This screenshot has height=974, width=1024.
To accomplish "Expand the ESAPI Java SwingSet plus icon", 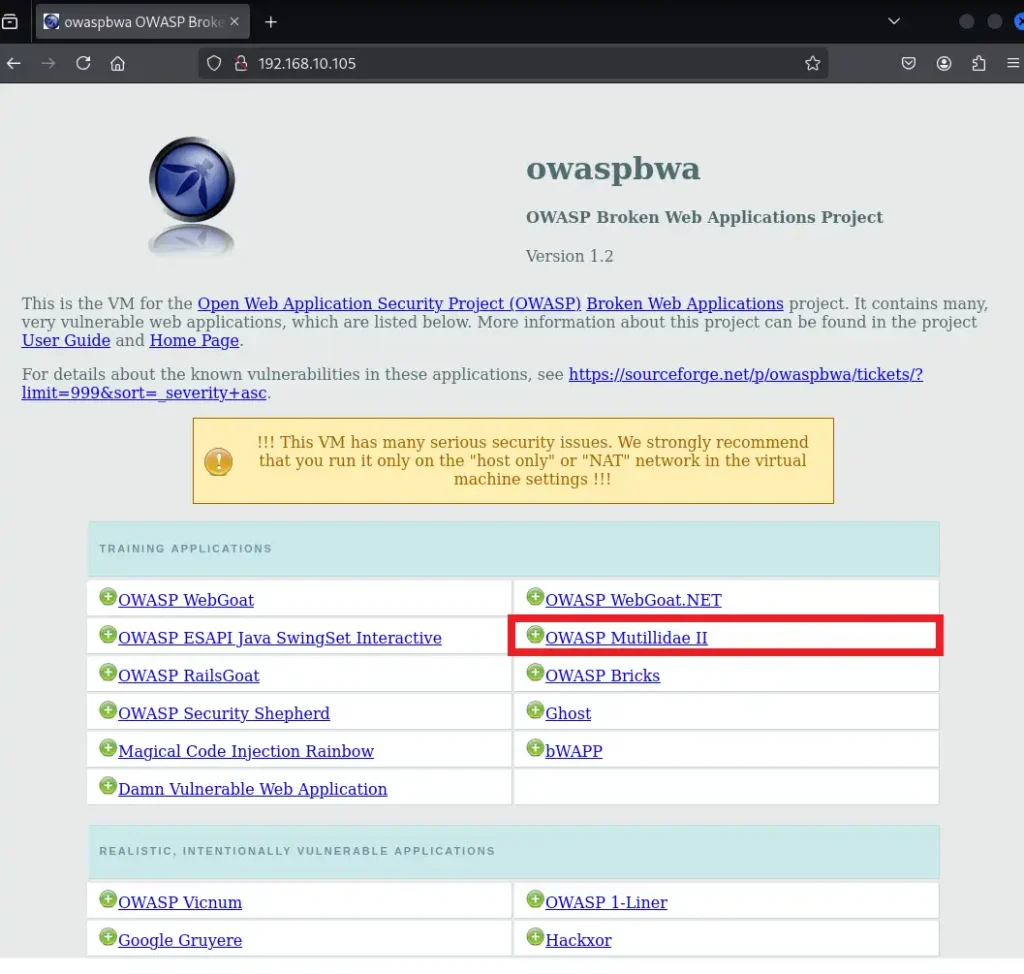I will [x=108, y=635].
